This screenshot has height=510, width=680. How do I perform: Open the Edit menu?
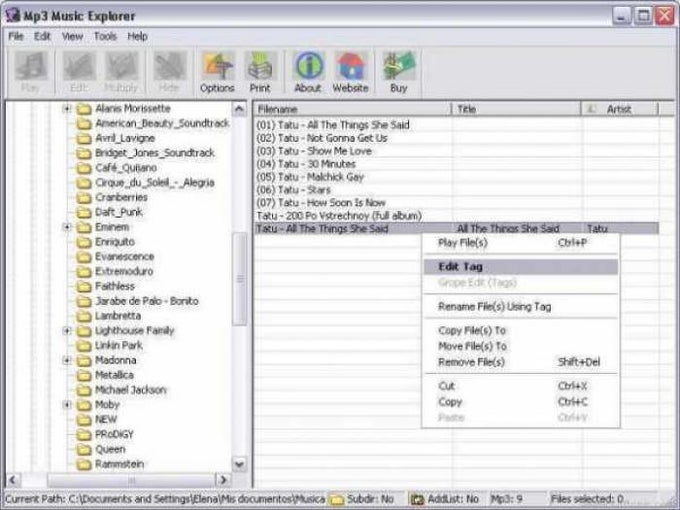point(42,36)
